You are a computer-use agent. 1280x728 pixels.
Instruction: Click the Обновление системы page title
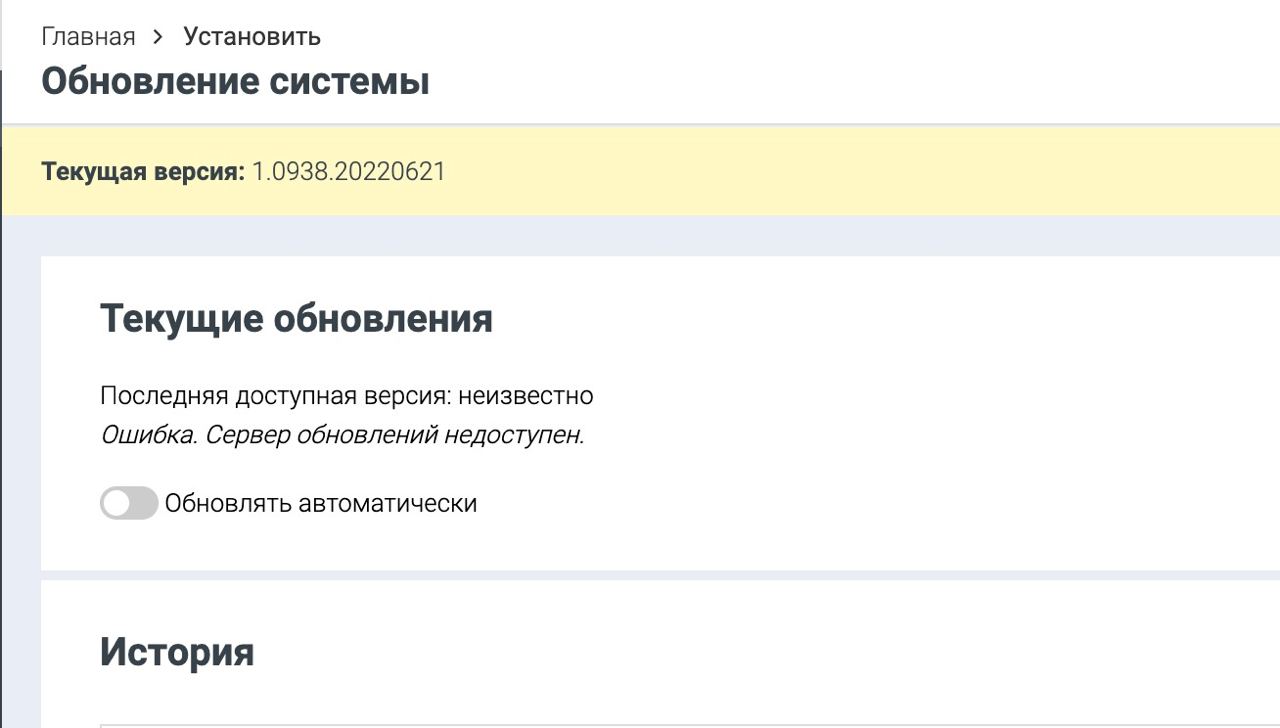pyautogui.click(x=235, y=81)
